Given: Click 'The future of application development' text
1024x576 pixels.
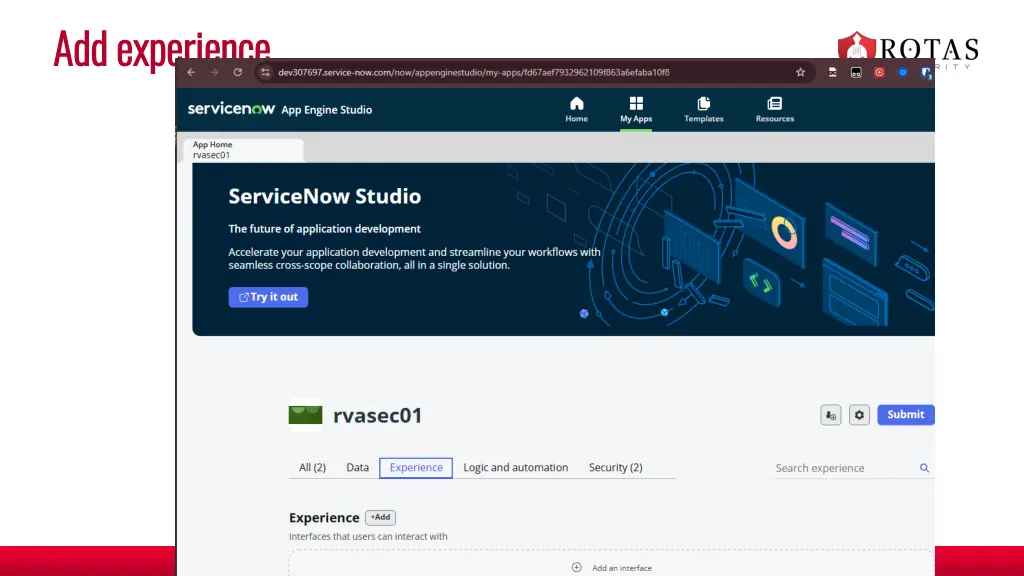Looking at the screenshot, I should pyautogui.click(x=325, y=229).
